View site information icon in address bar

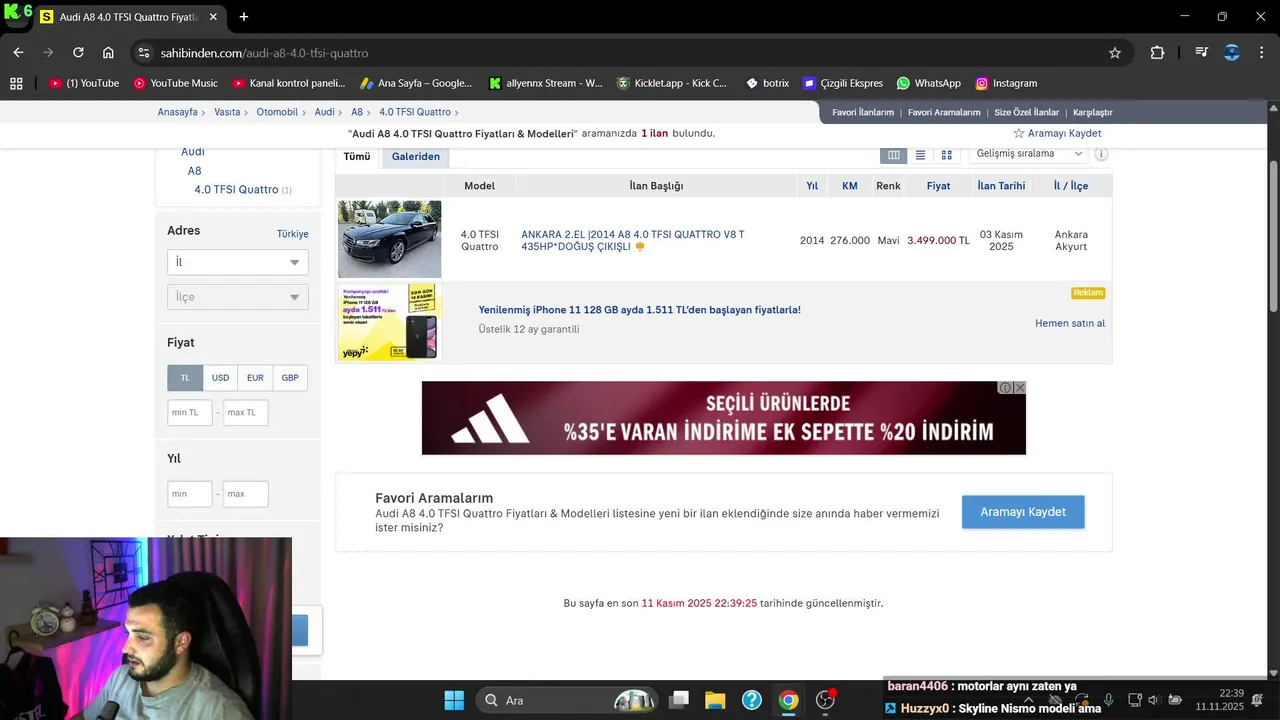click(x=143, y=53)
